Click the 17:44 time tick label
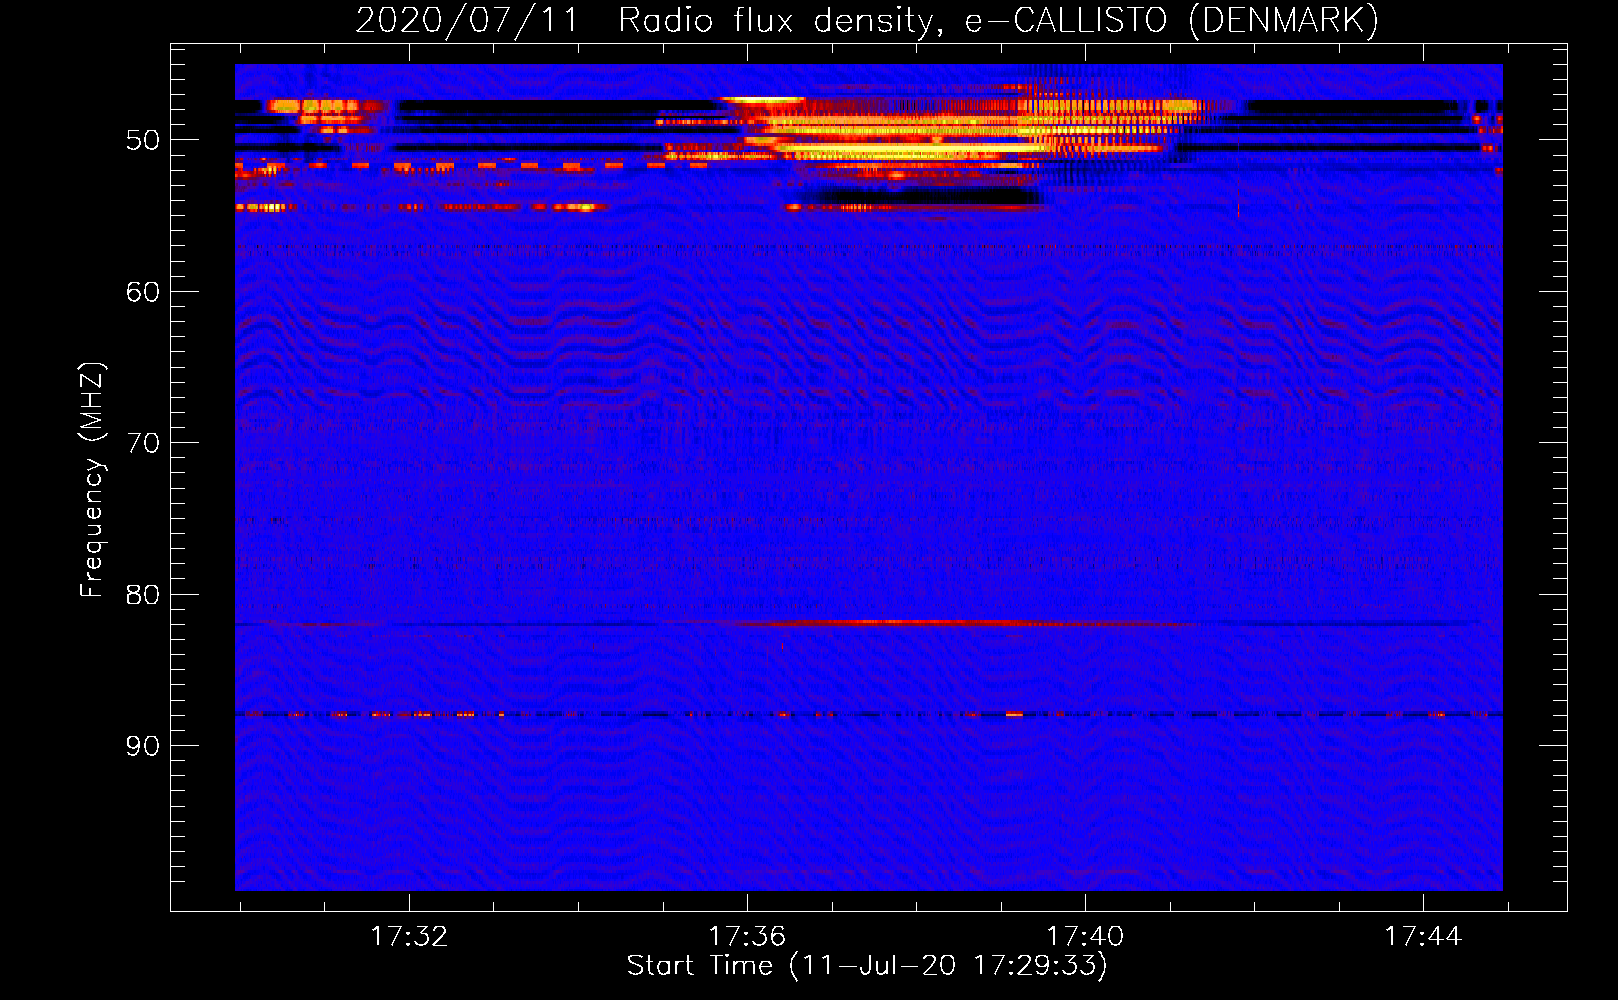1618x1000 pixels. pos(1423,937)
